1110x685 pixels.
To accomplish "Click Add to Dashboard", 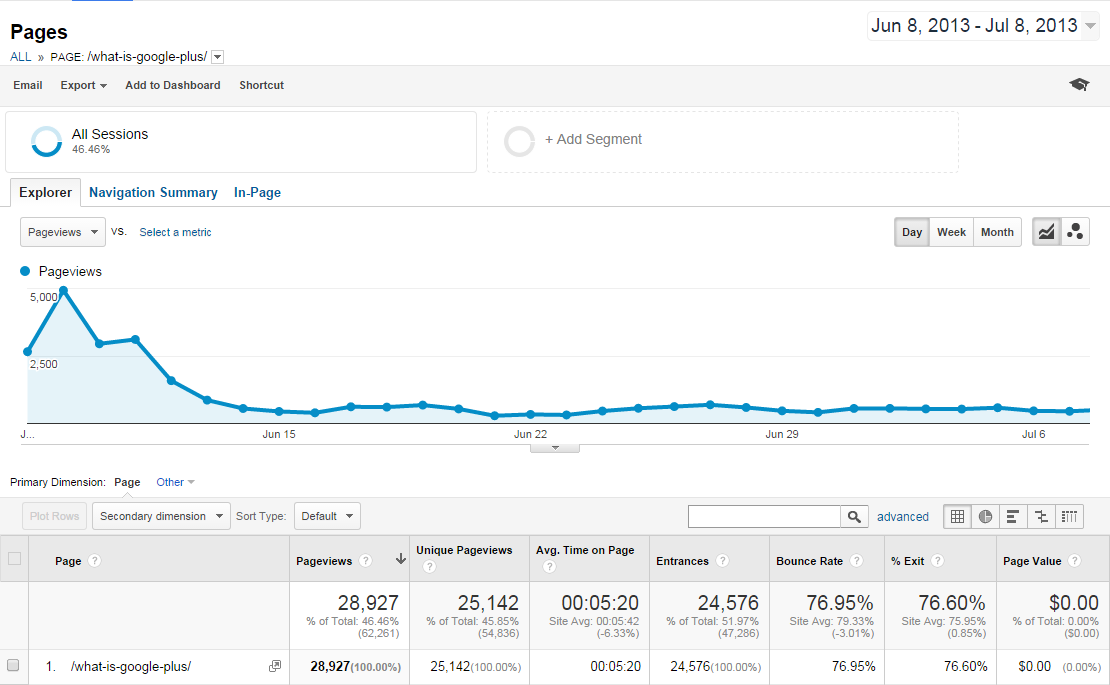I will [x=173, y=85].
